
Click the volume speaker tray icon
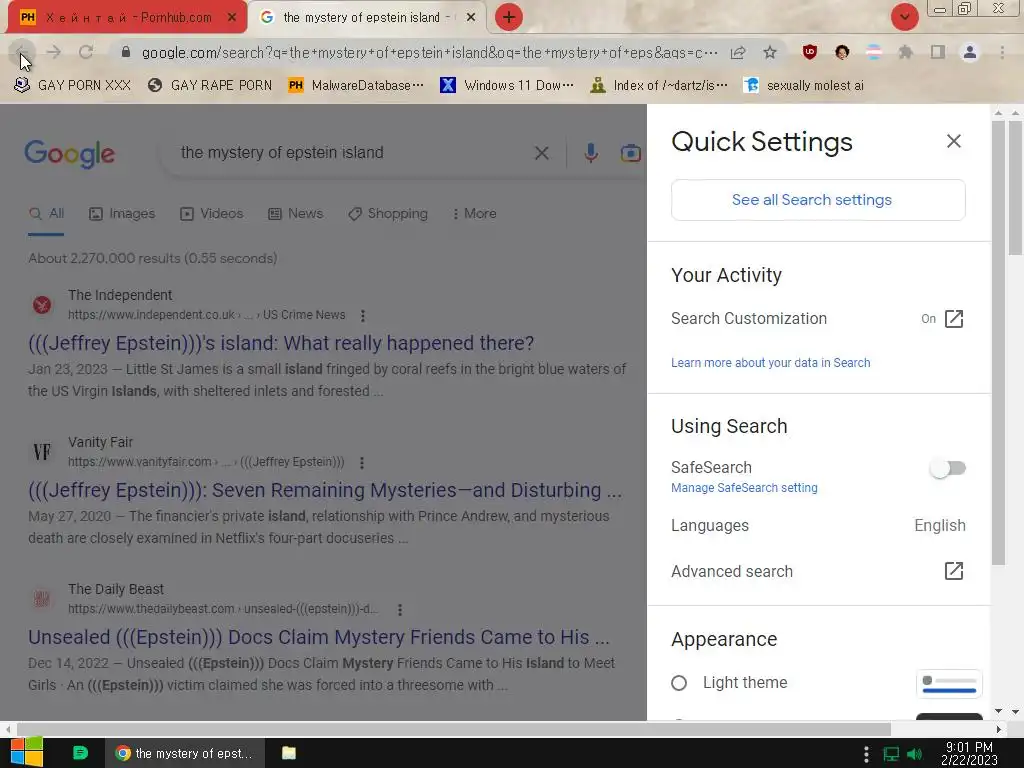pyautogui.click(x=915, y=754)
